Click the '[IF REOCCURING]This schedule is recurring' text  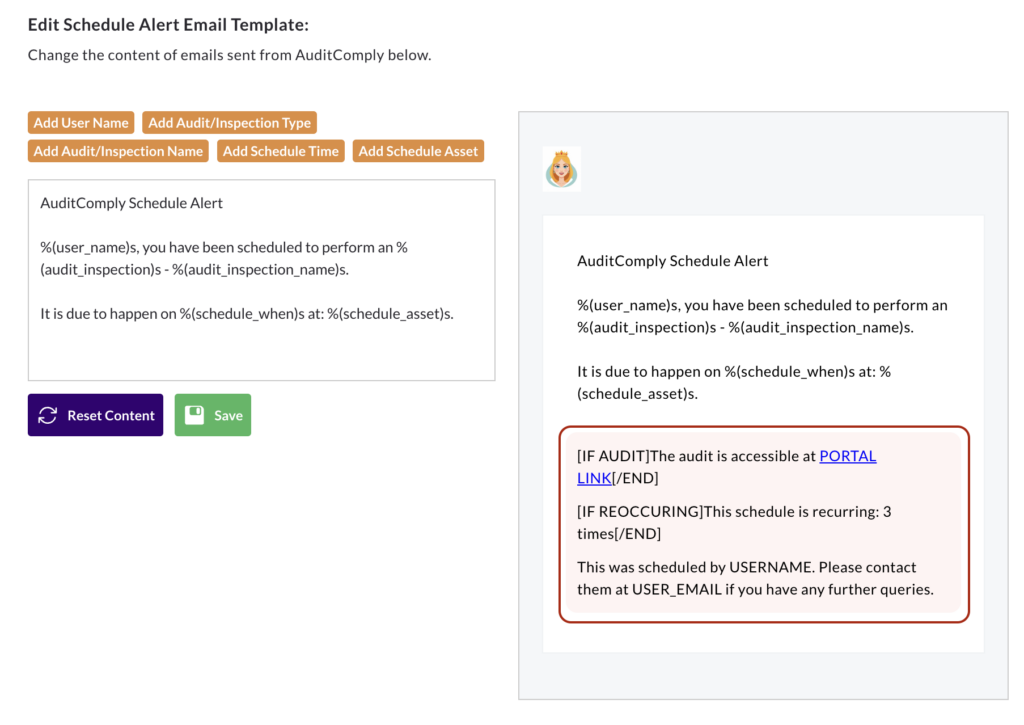[x=734, y=523]
